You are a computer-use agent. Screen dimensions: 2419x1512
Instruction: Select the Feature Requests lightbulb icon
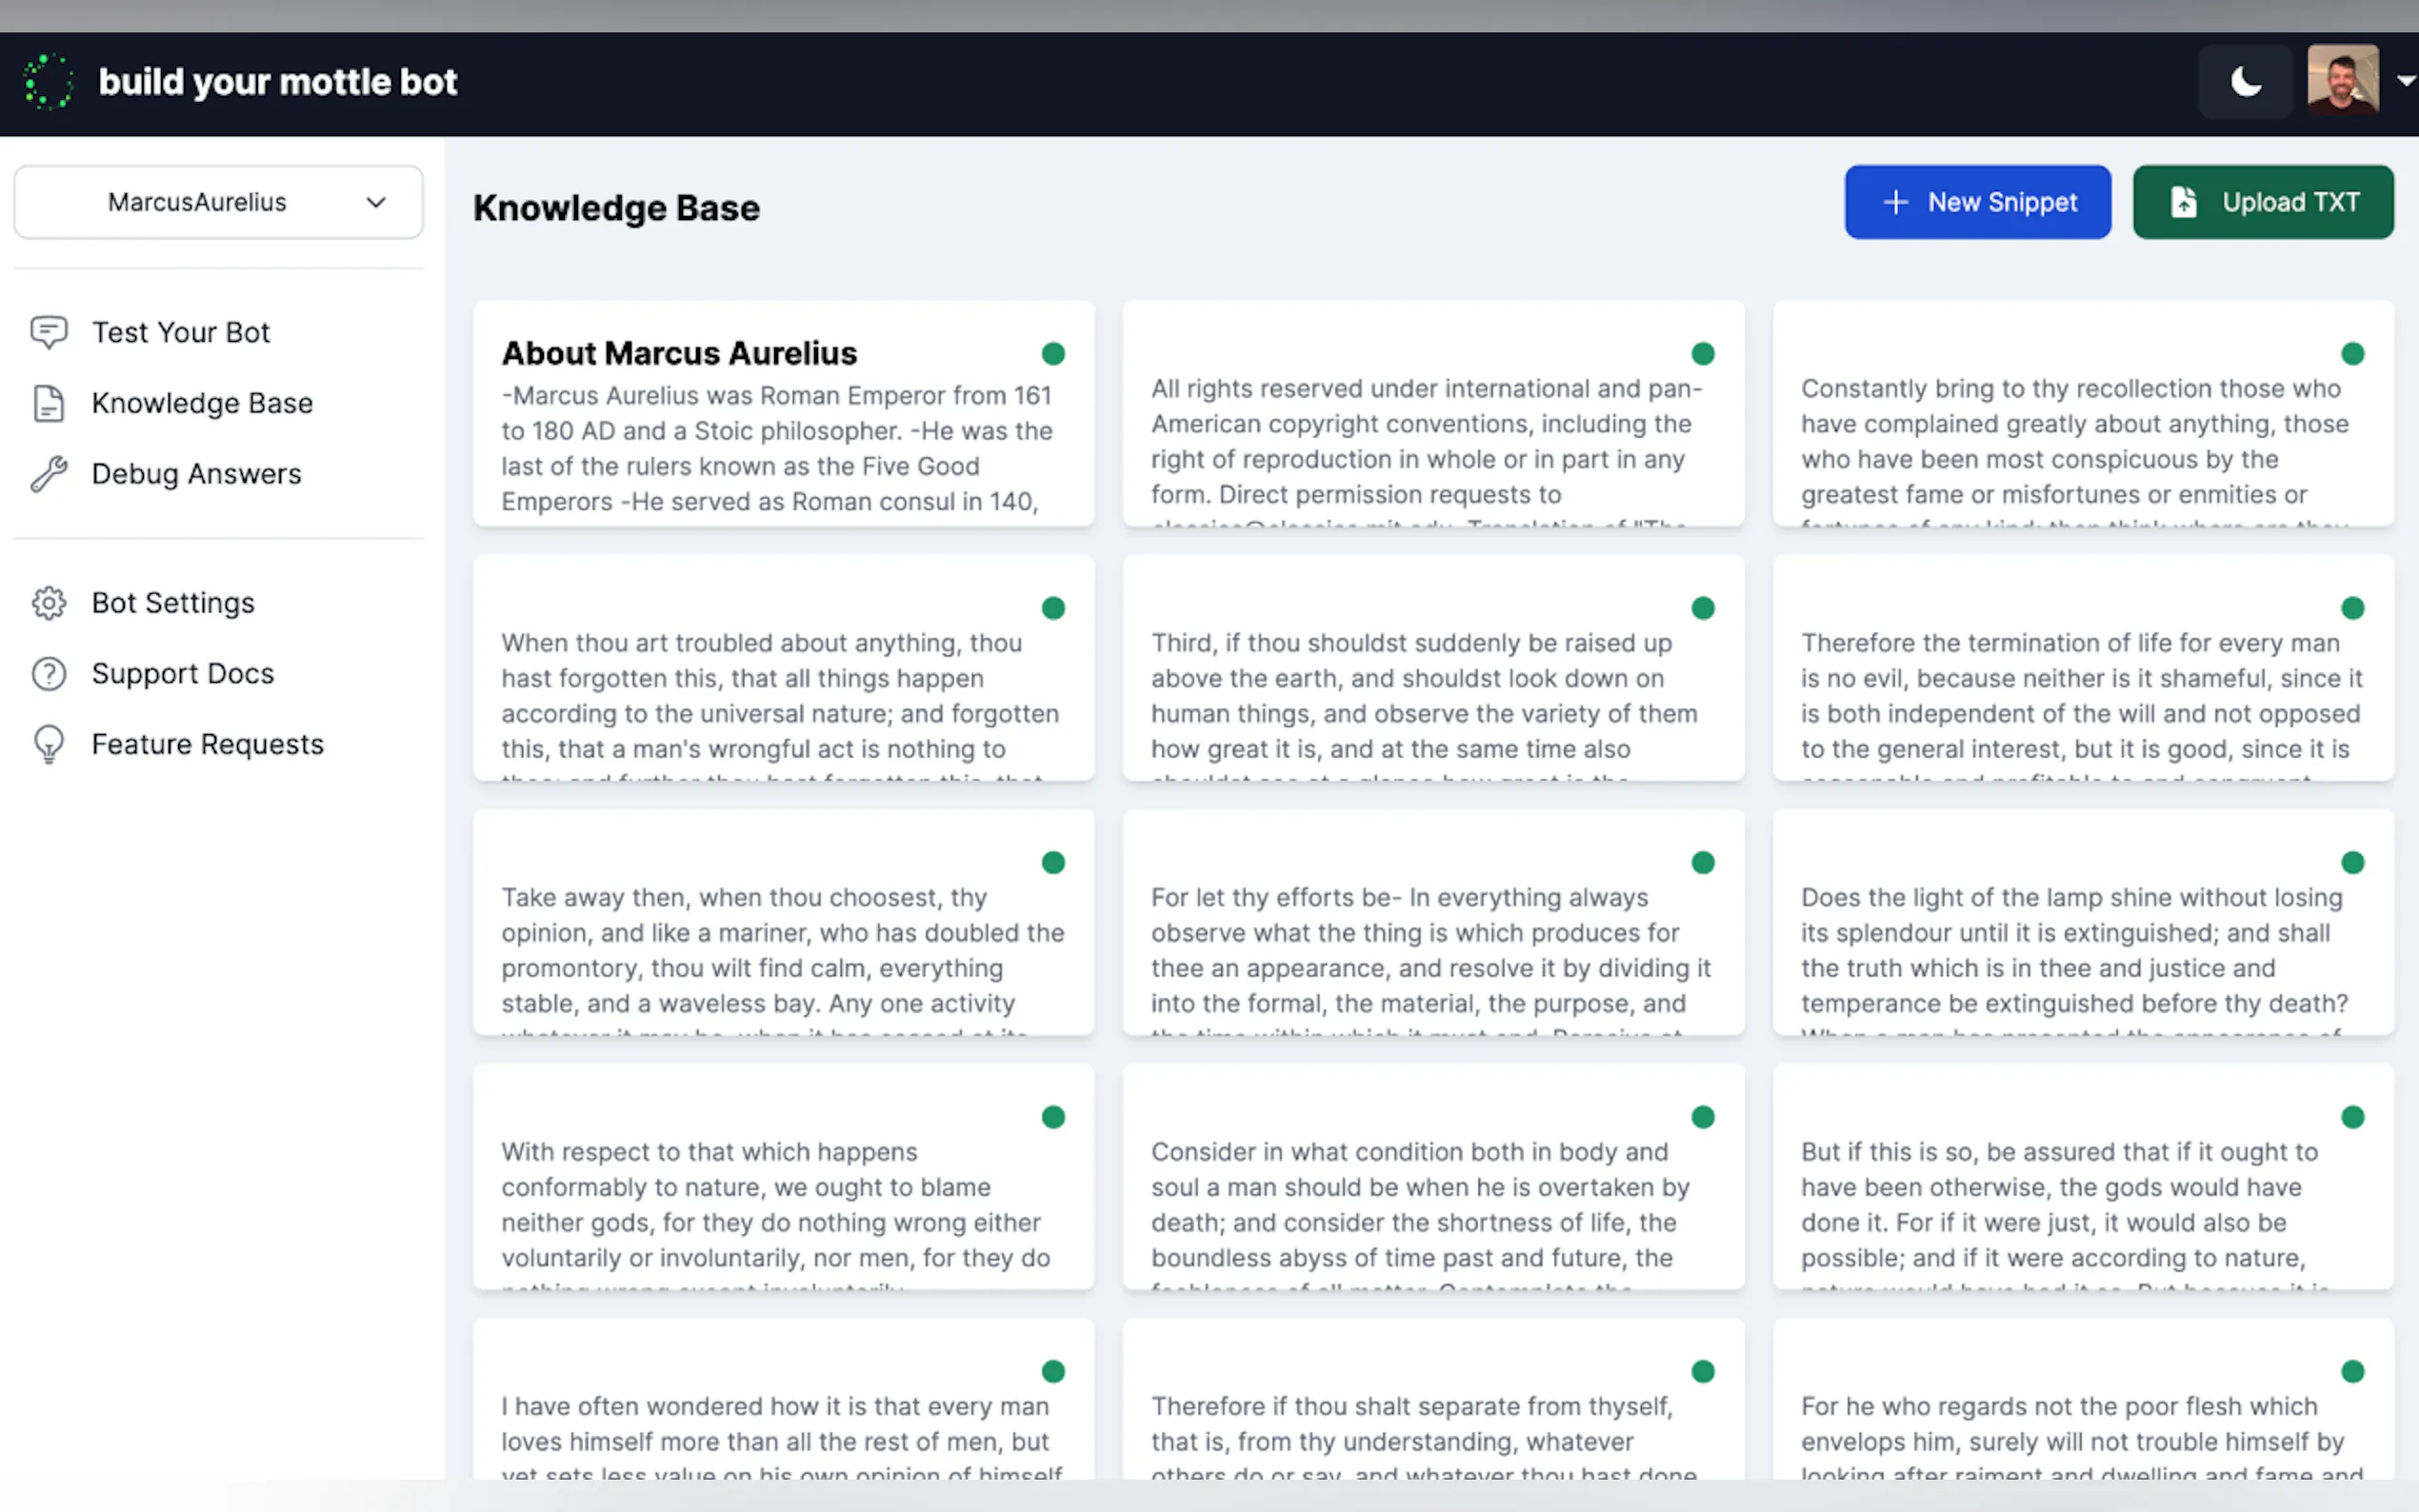(48, 743)
